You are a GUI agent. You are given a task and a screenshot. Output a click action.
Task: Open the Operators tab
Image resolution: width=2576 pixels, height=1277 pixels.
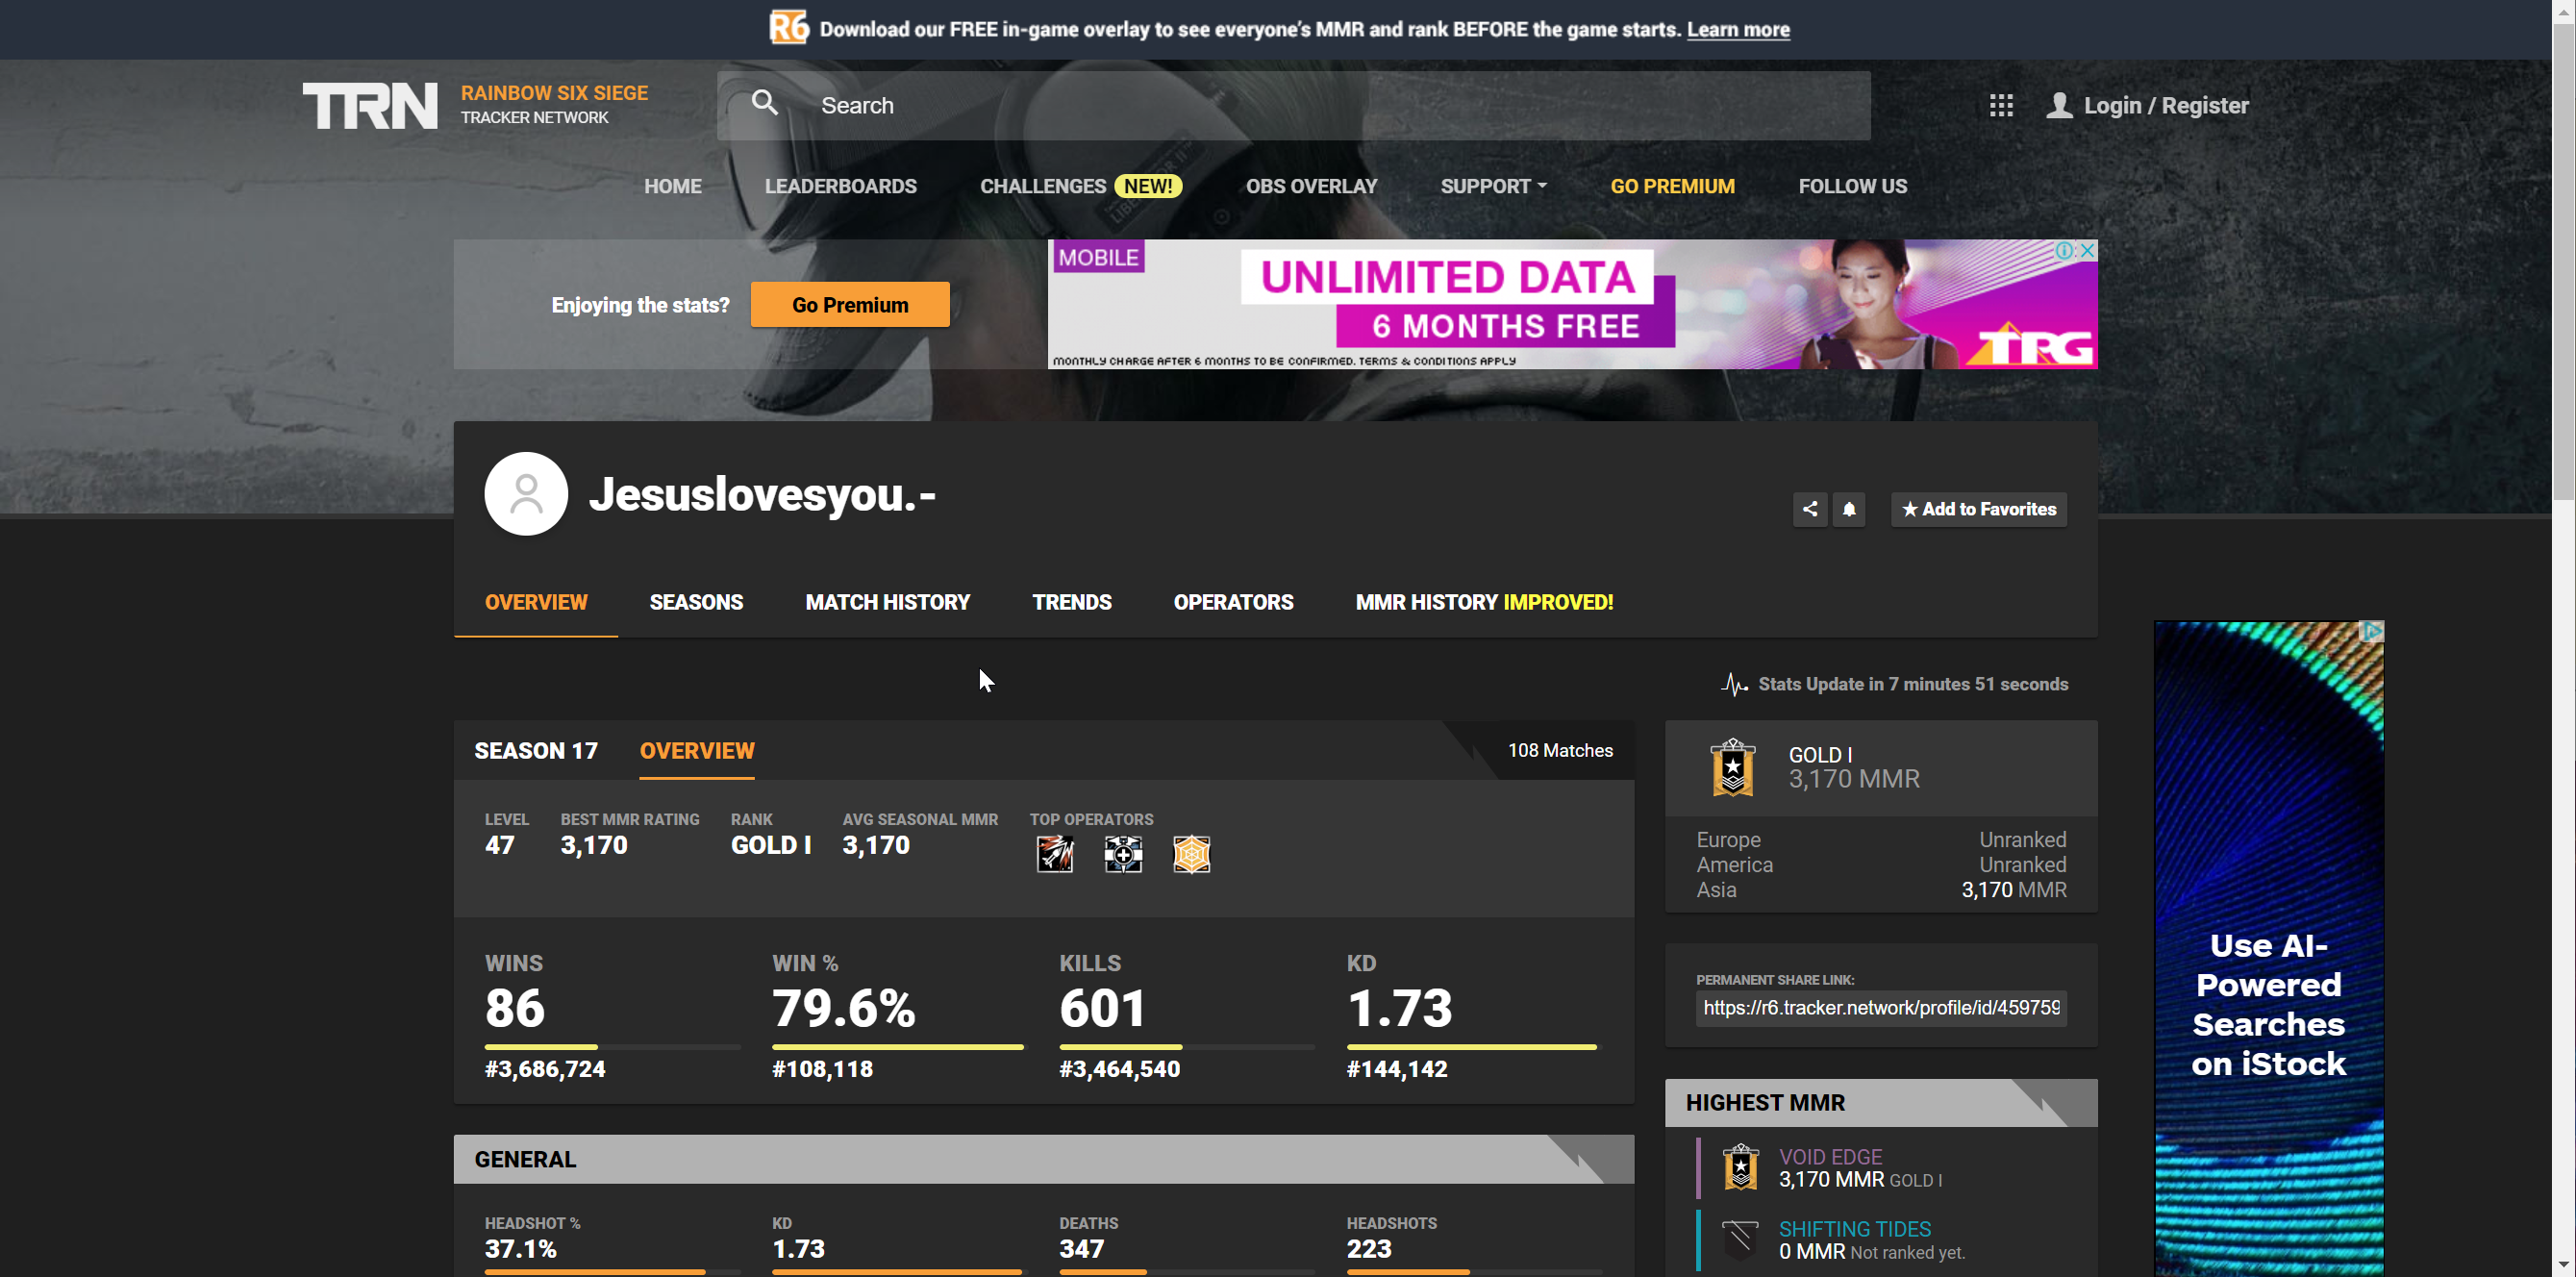[x=1233, y=602]
